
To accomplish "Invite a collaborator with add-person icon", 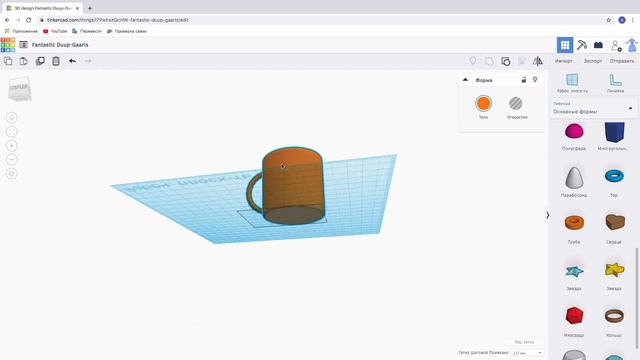I will [616, 45].
